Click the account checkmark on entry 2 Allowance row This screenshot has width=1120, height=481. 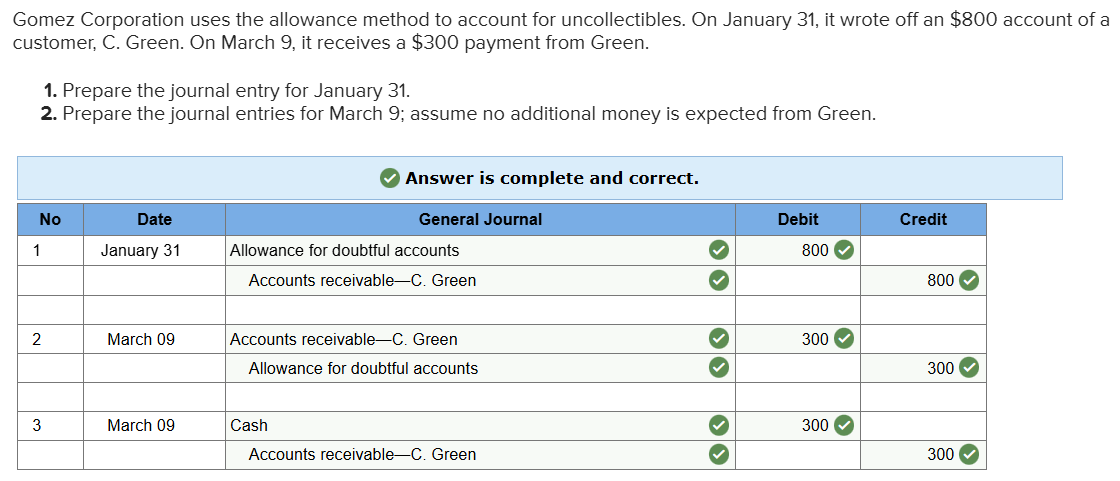pyautogui.click(x=717, y=368)
